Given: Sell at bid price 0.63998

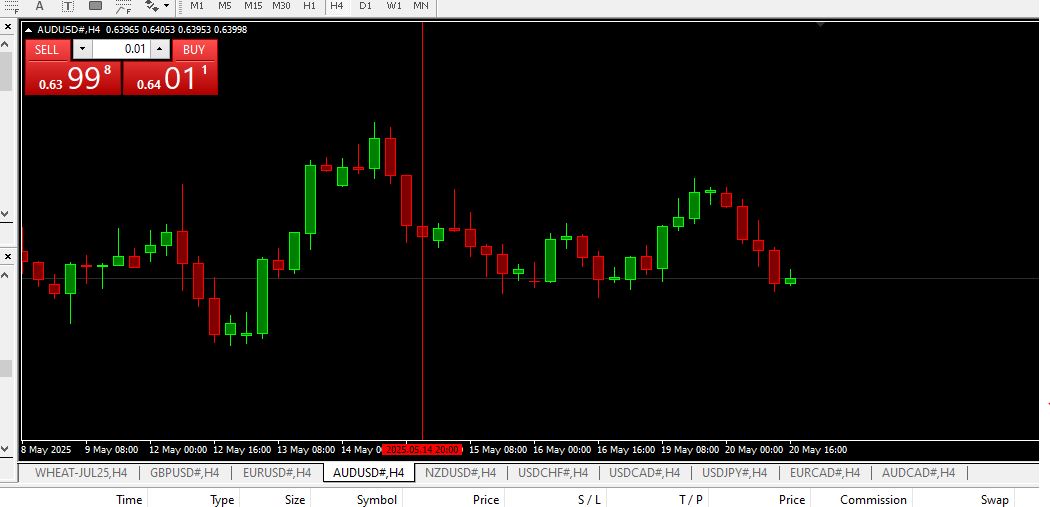Looking at the screenshot, I should tap(73, 78).
